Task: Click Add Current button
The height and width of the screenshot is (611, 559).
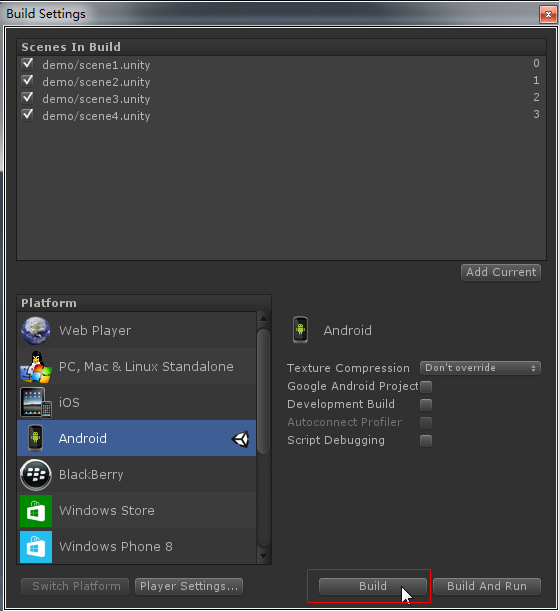Action: (501, 272)
